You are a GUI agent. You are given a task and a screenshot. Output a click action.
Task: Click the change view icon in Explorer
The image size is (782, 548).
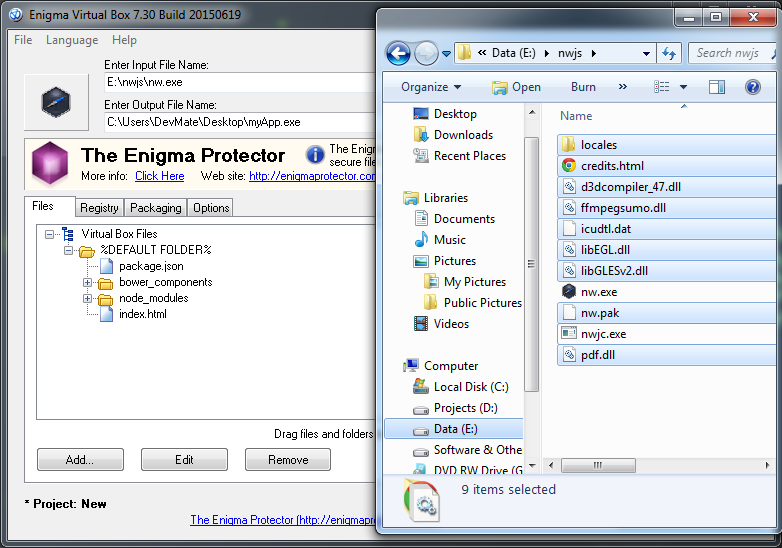pyautogui.click(x=661, y=87)
